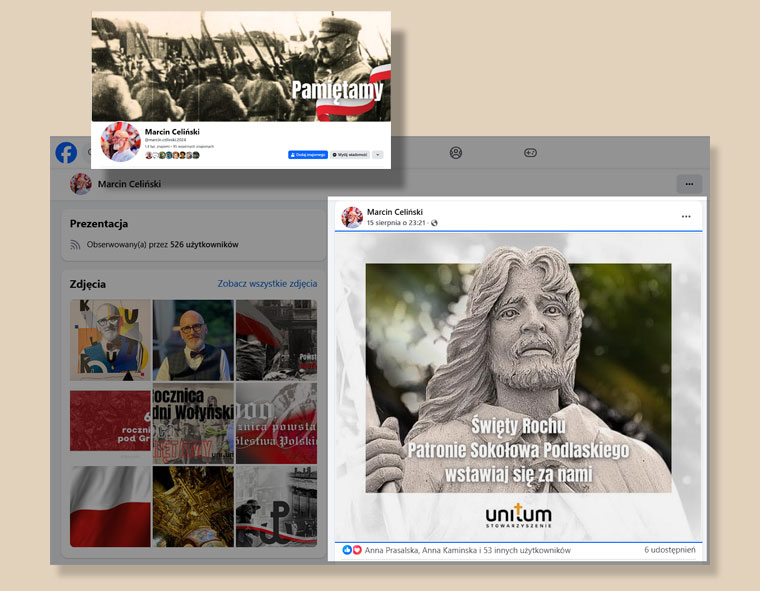Open the photo of man with bow tie

click(x=193, y=340)
